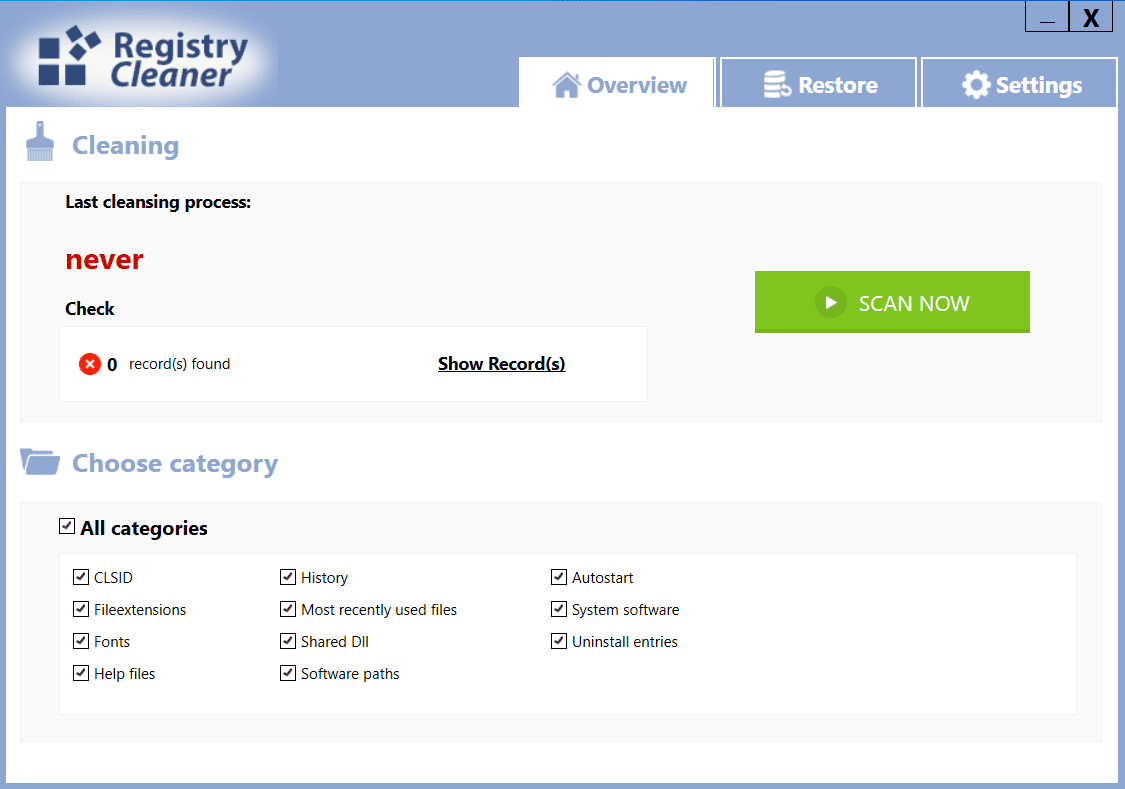The height and width of the screenshot is (789, 1125).
Task: Click the Cleaning brush icon
Action: pyautogui.click(x=39, y=141)
